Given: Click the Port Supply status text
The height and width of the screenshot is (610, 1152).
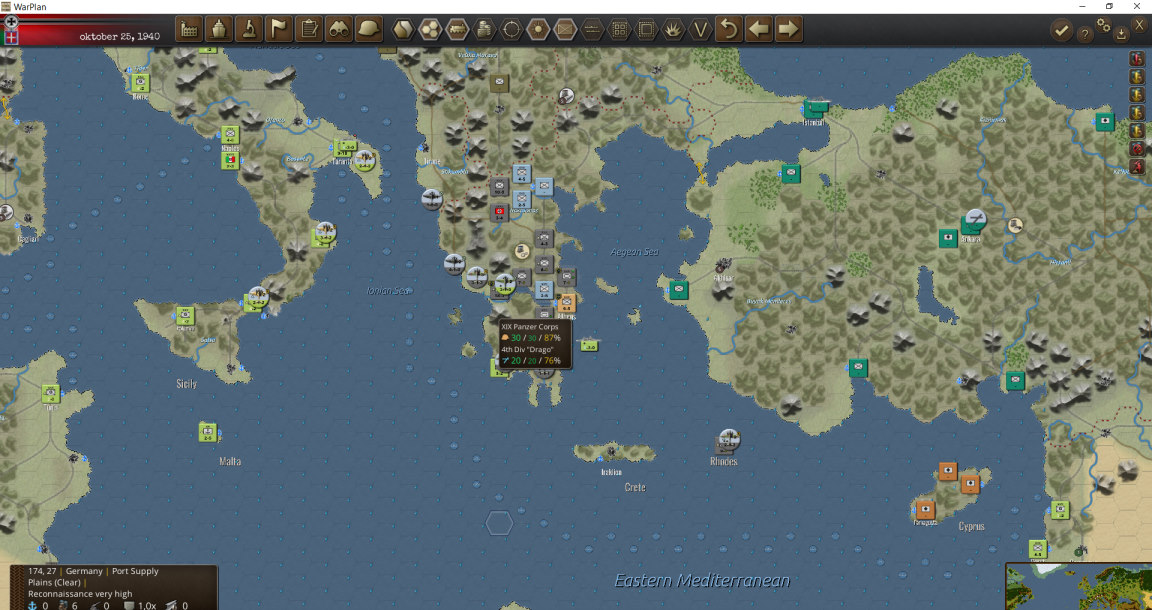Looking at the screenshot, I should (135, 571).
